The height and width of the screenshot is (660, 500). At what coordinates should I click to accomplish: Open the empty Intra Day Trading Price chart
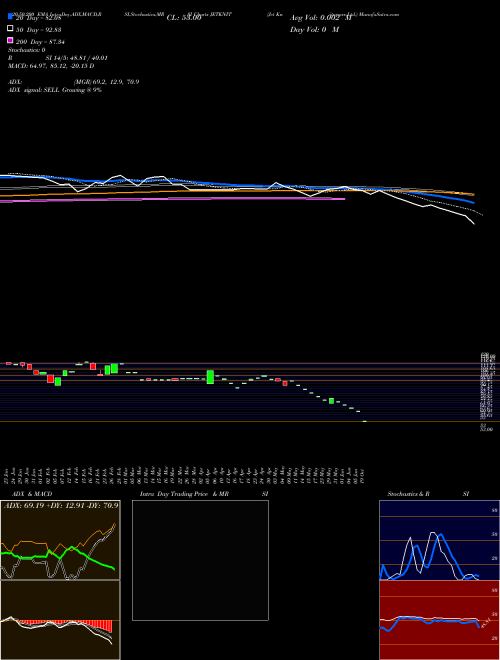200,560
